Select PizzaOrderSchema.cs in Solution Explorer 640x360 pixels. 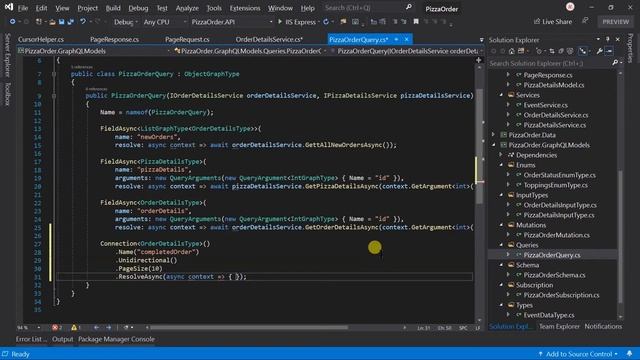tap(554, 275)
